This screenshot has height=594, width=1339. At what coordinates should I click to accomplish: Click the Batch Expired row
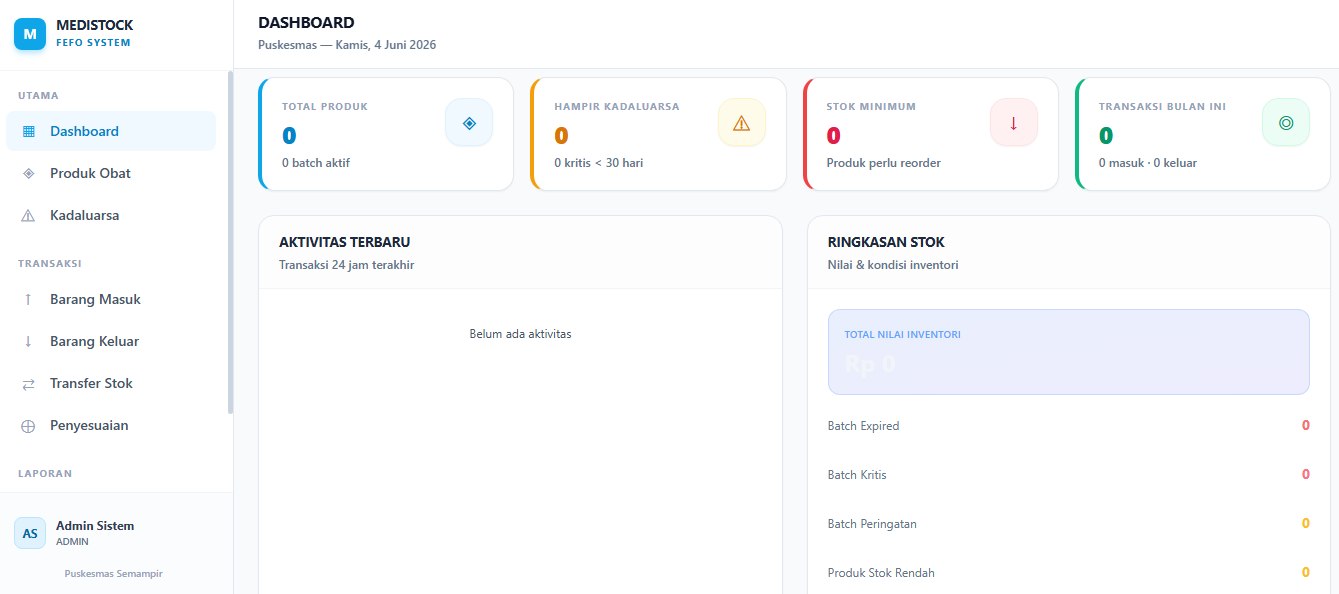pos(1069,426)
